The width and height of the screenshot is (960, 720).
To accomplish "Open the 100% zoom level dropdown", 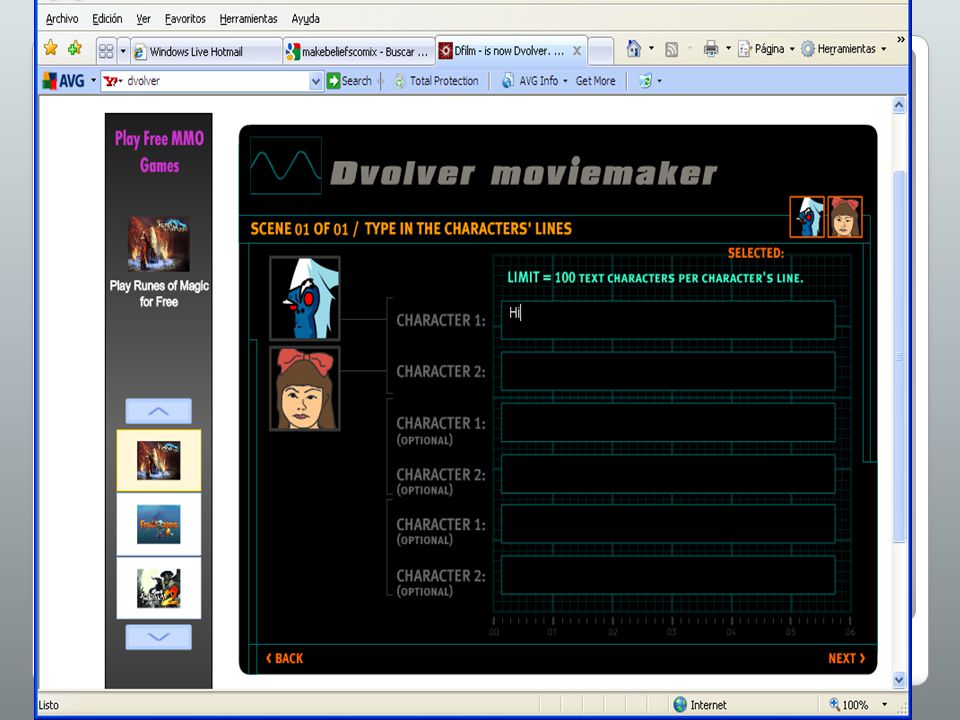I will (x=885, y=705).
